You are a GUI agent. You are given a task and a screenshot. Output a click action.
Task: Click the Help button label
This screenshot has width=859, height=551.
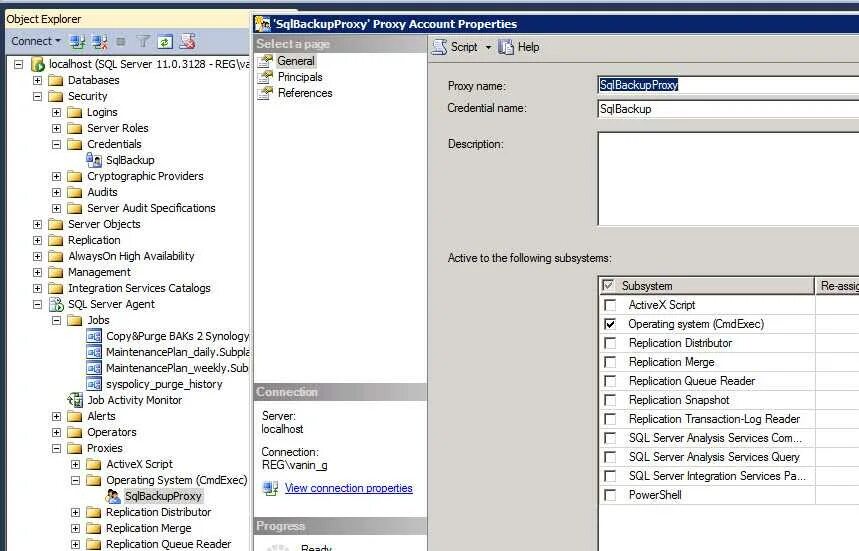[529, 47]
